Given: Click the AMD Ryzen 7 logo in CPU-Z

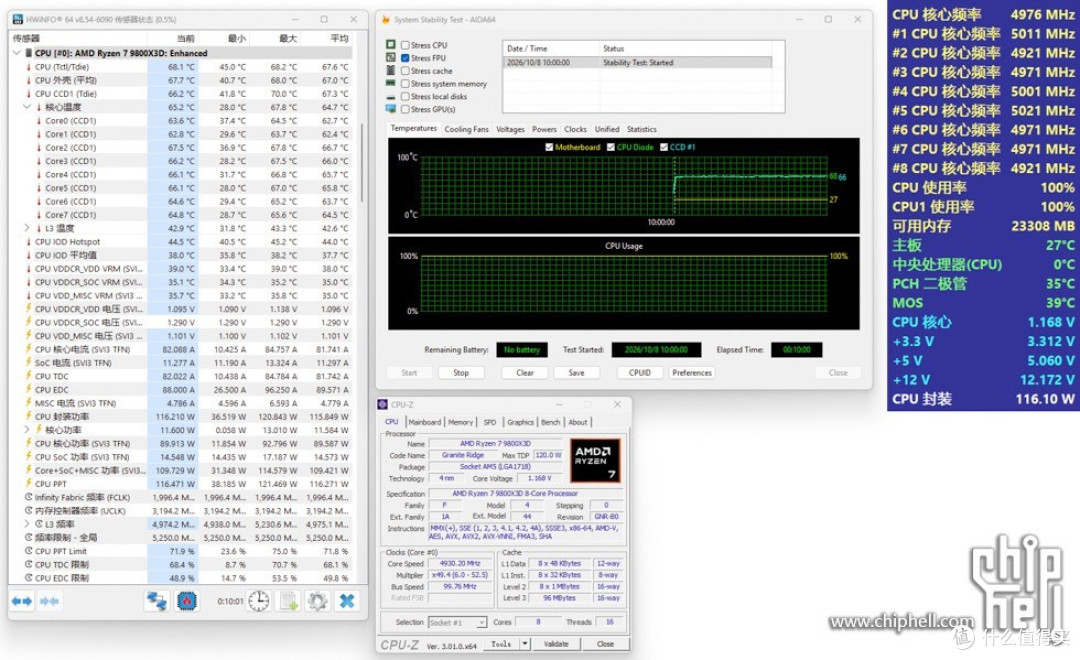Looking at the screenshot, I should click(x=596, y=460).
